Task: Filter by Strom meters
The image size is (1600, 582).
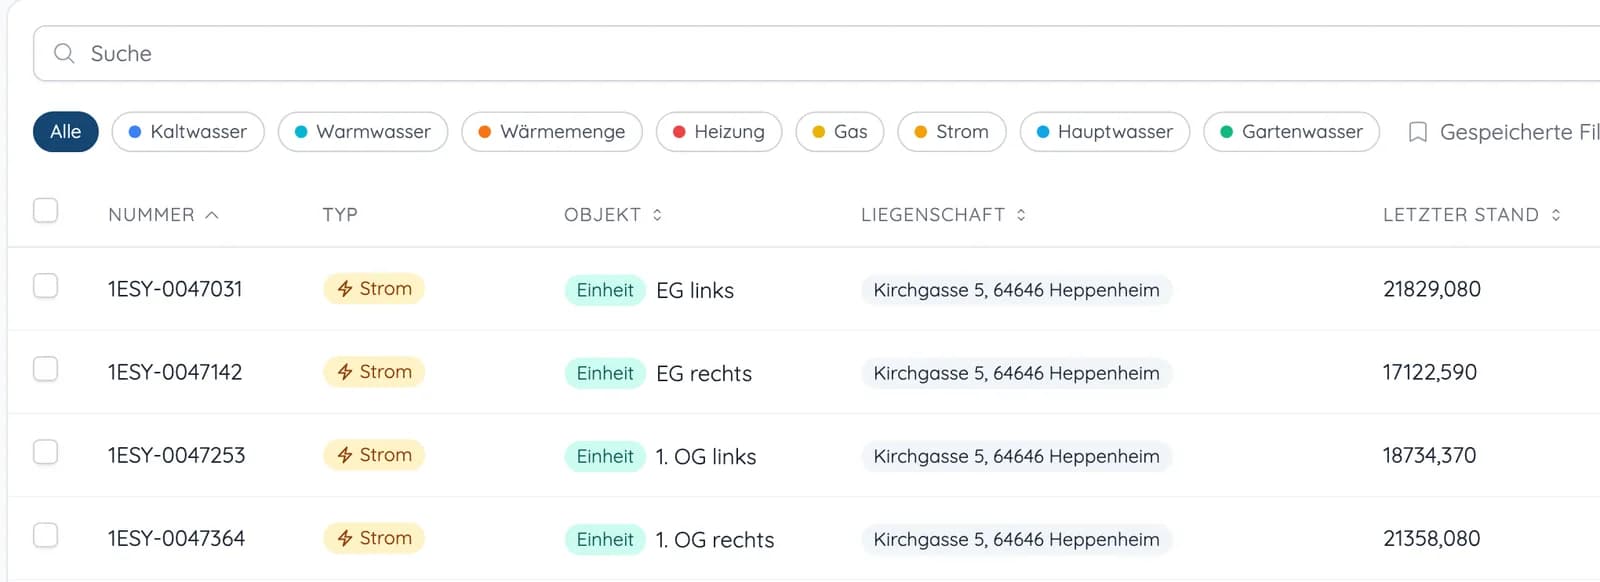Action: point(952,132)
